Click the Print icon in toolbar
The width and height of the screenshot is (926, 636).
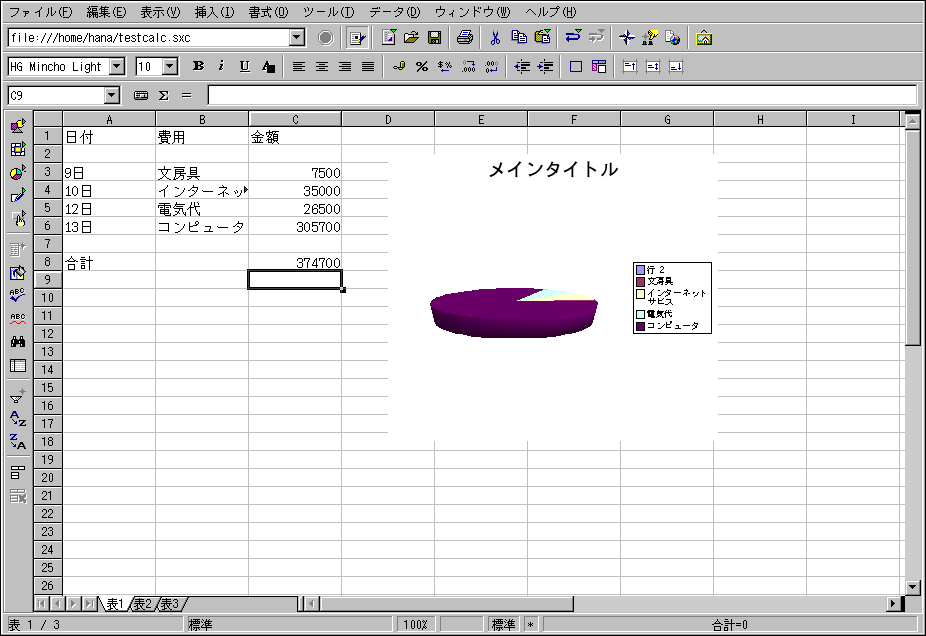tap(464, 38)
